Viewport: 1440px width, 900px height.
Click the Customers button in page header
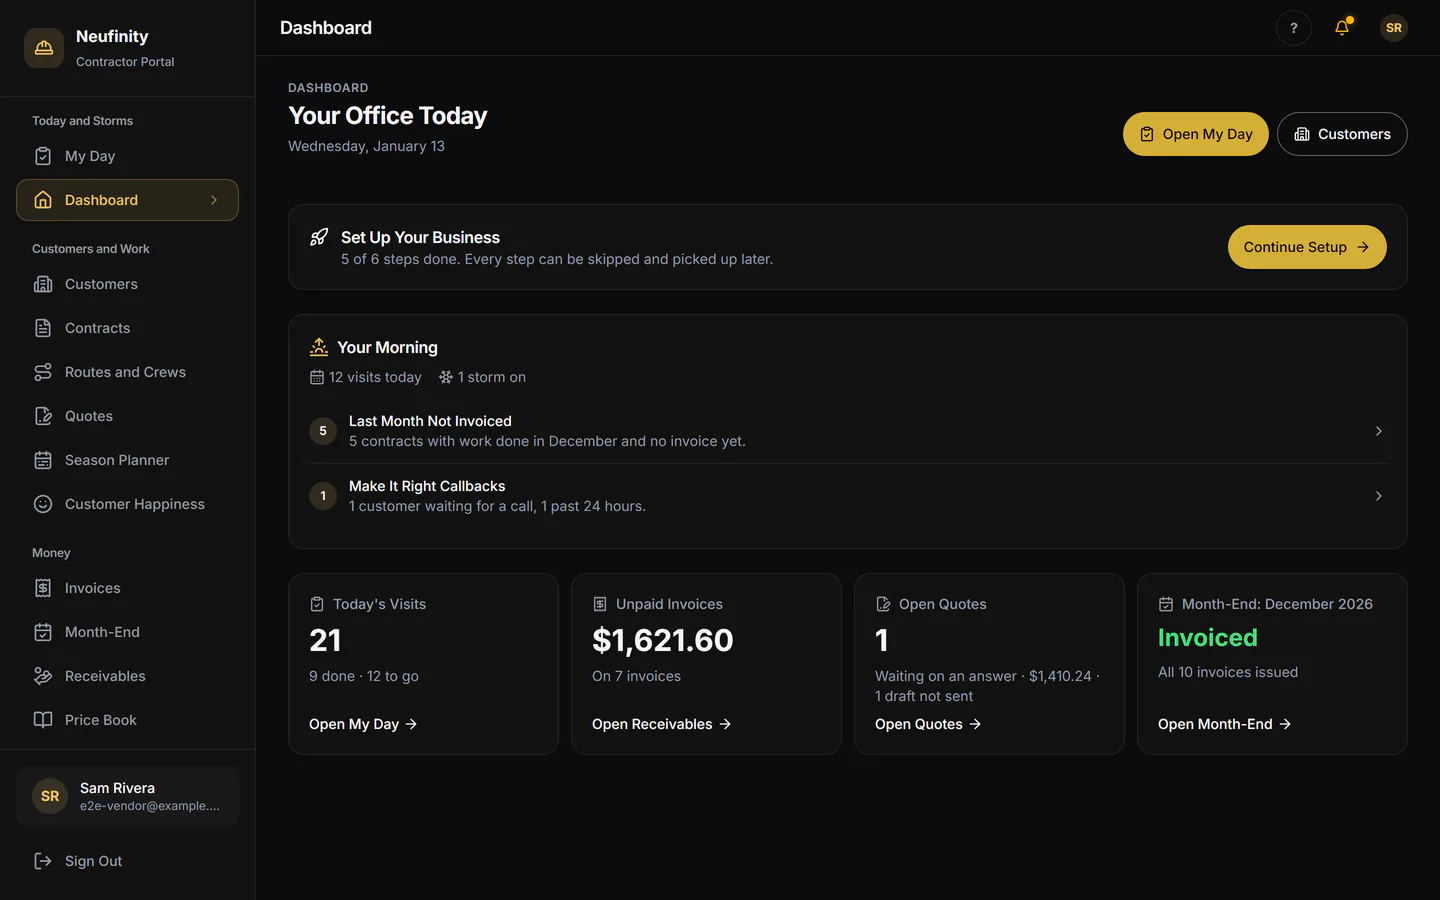1342,134
